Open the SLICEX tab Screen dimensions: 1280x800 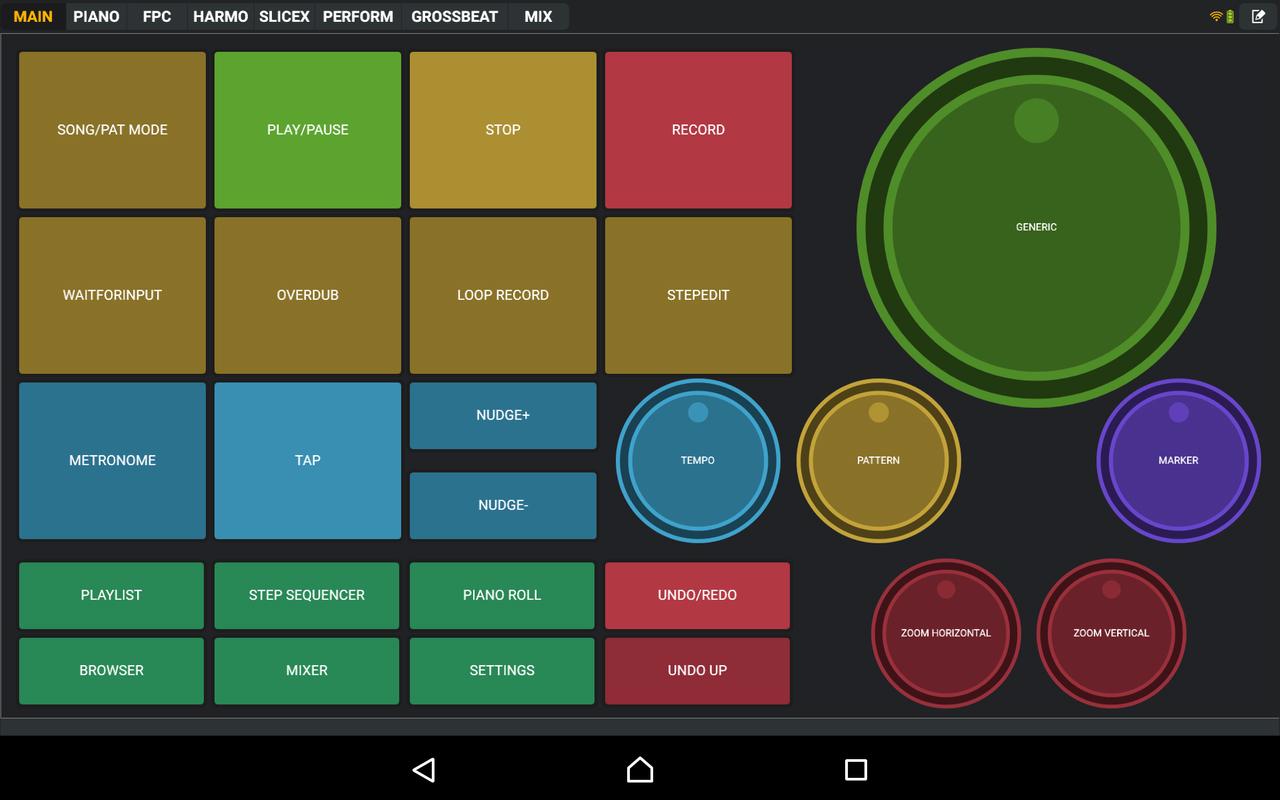[284, 16]
